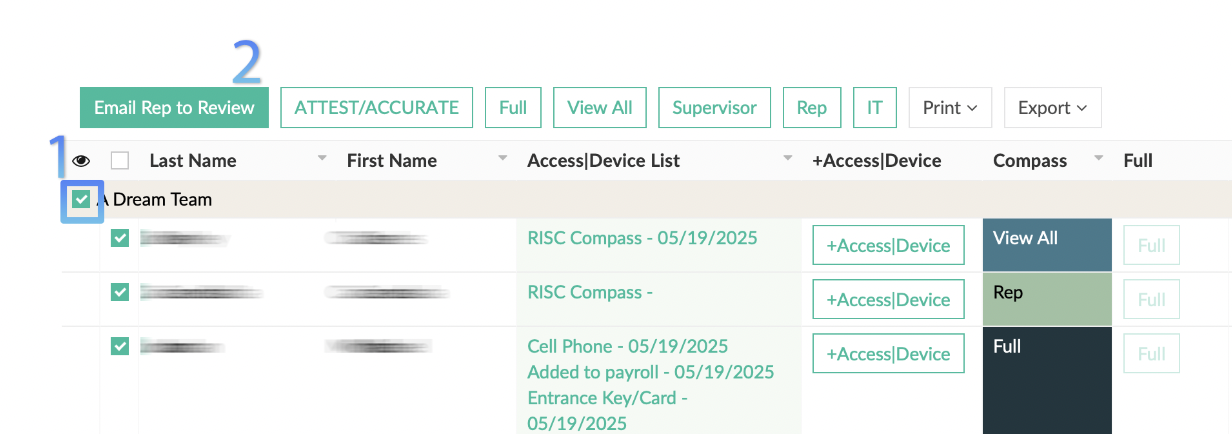Uncheck the Cell Phone row checkbox
This screenshot has height=434, width=1232.
[x=120, y=346]
